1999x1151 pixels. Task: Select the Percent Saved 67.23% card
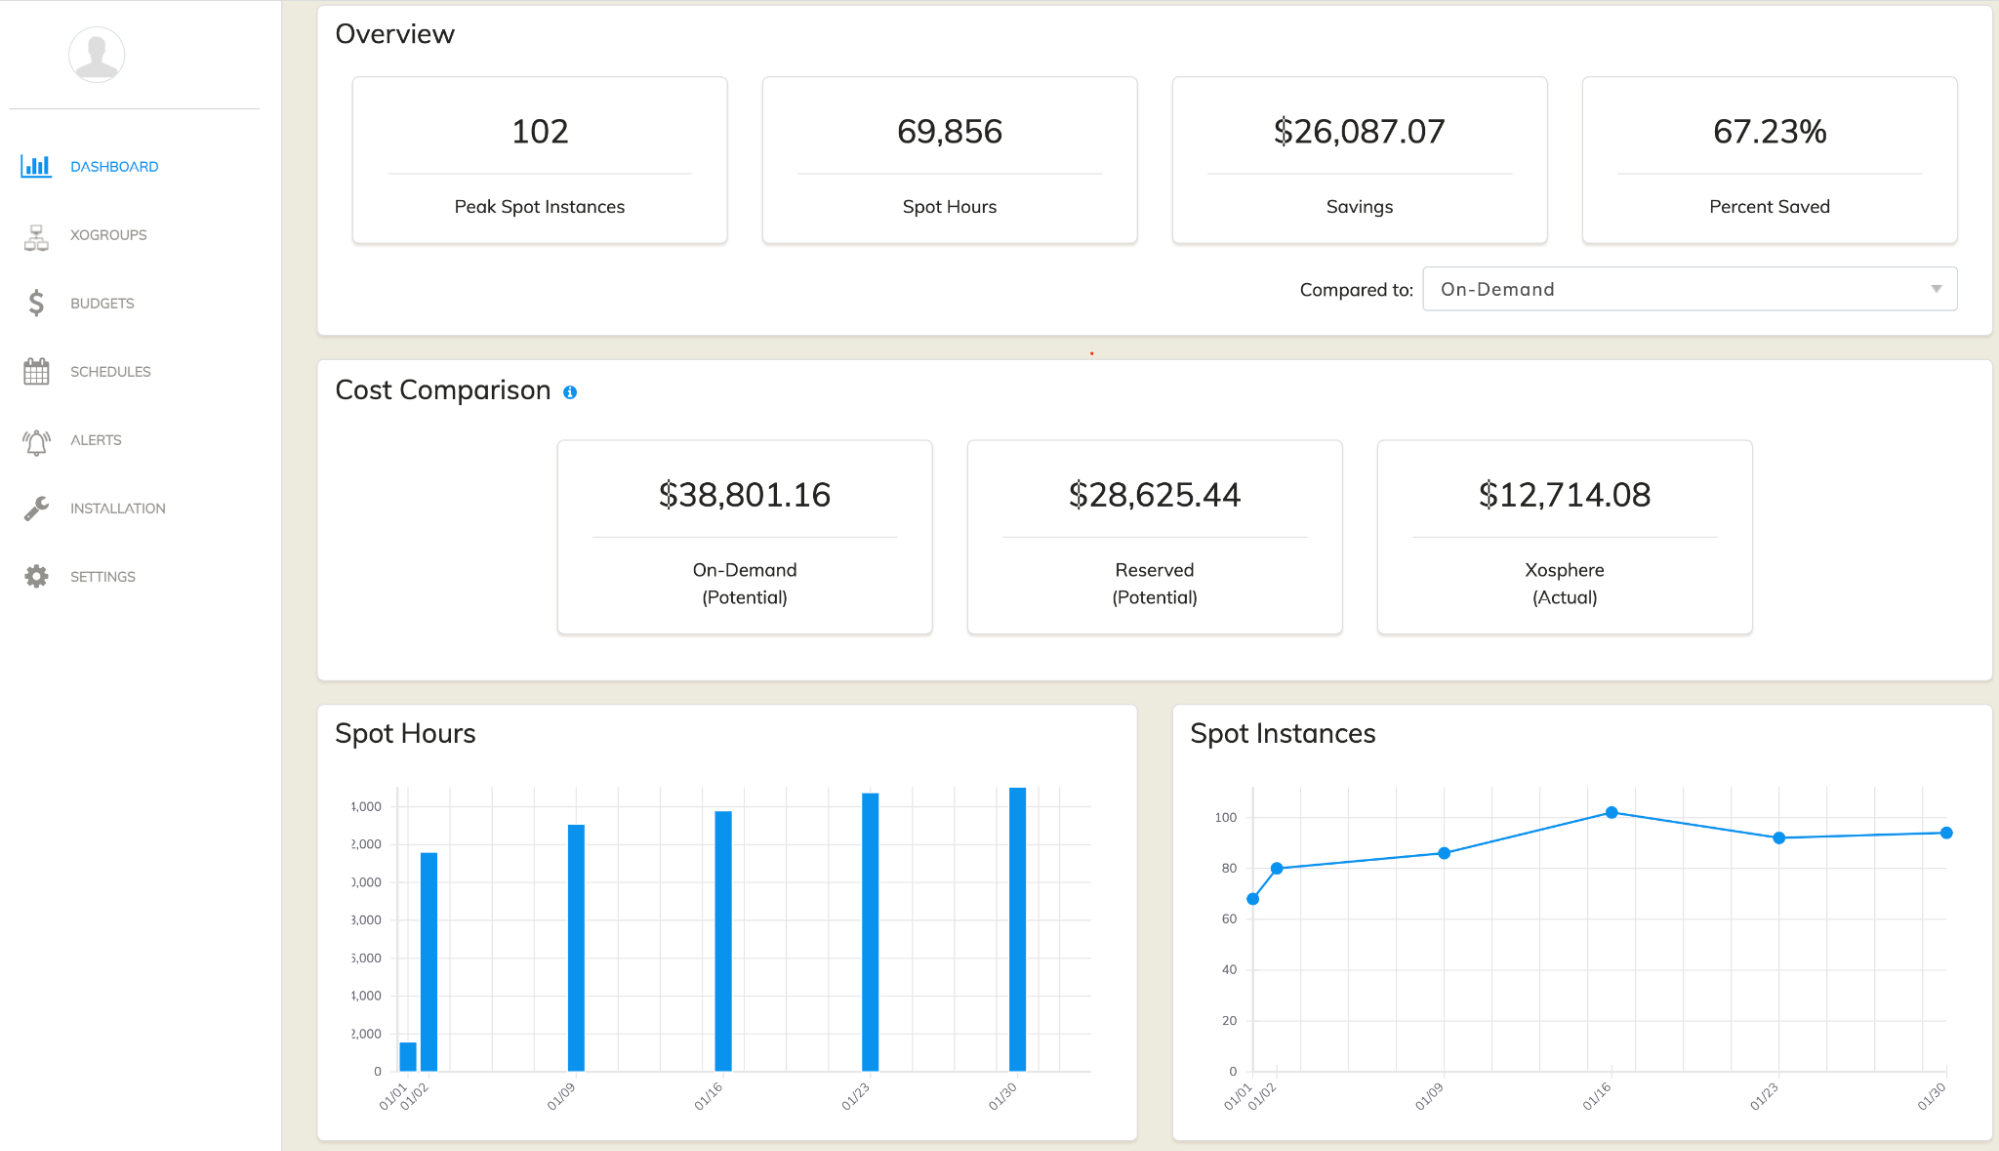tap(1770, 160)
